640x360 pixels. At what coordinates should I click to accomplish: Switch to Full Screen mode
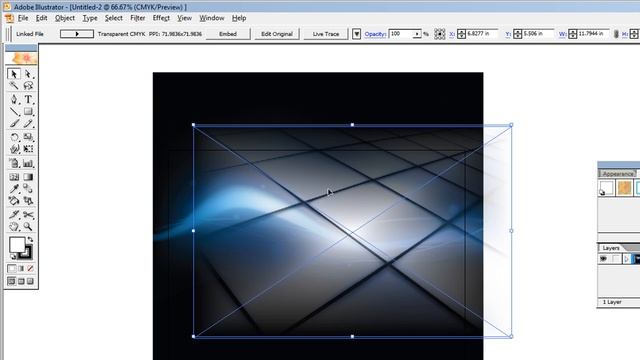pyautogui.click(x=30, y=281)
